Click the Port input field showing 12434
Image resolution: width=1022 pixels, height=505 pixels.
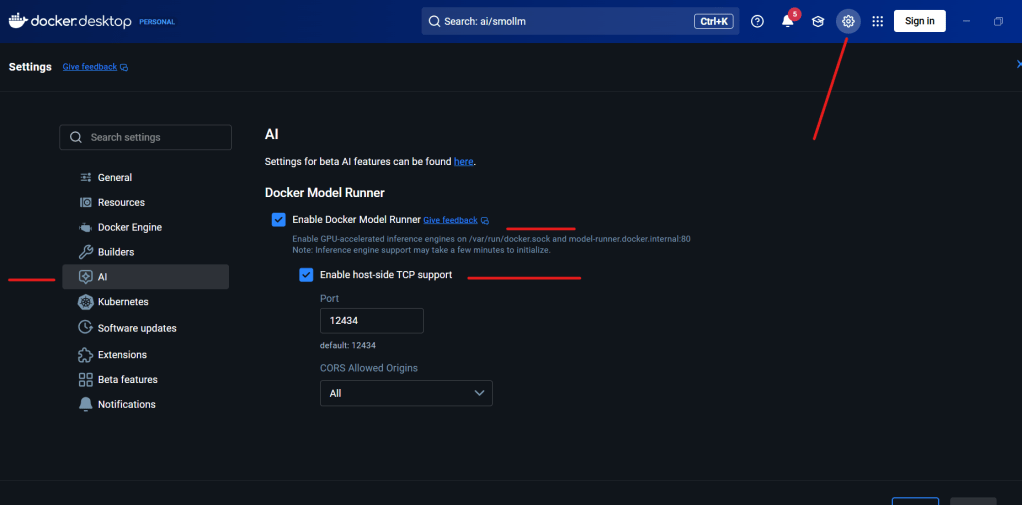point(372,321)
